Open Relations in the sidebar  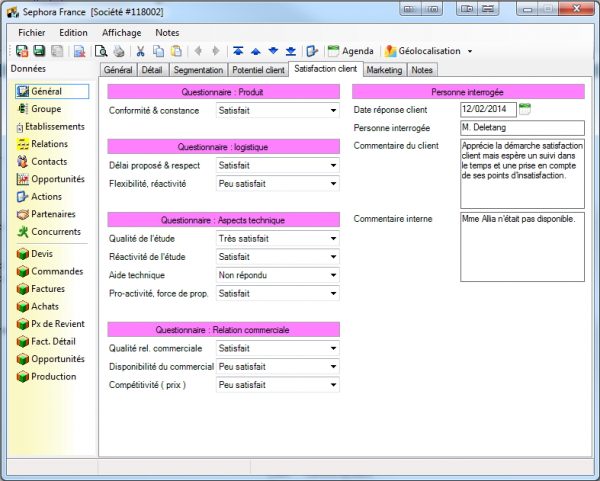click(x=42, y=144)
